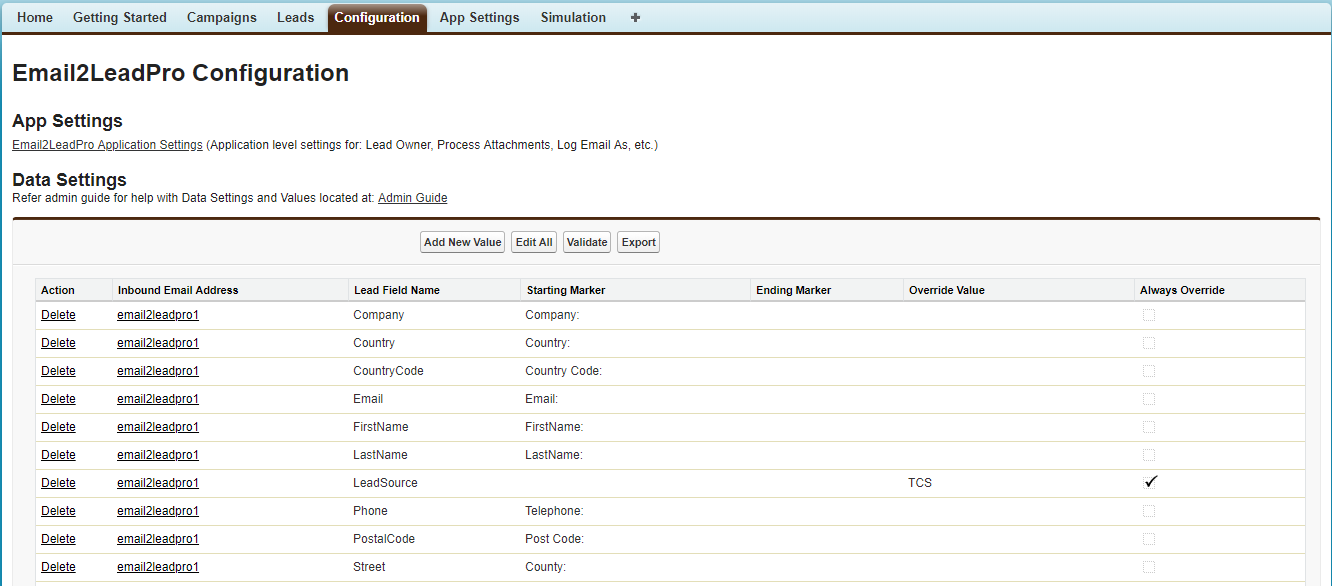Check Always Override for the Company row
1332x586 pixels.
pyautogui.click(x=1149, y=314)
